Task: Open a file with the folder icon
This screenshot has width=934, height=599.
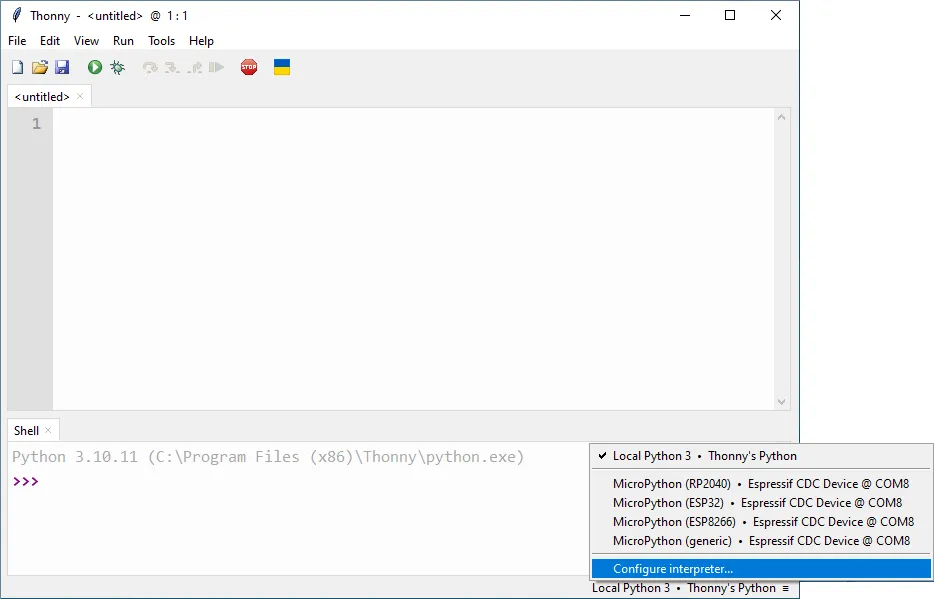Action: 40,67
